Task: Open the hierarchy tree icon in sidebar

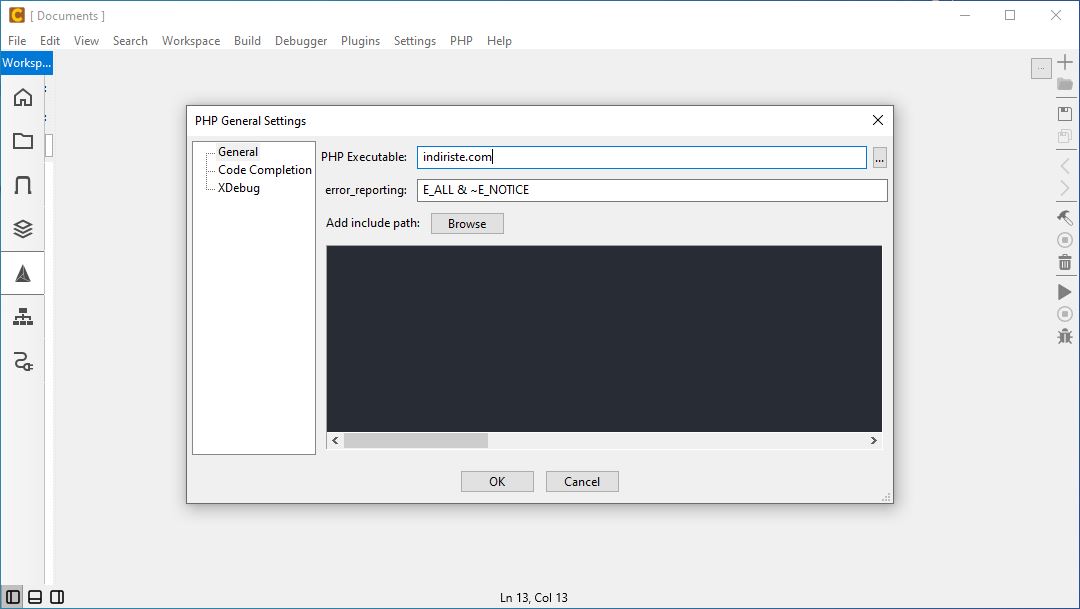Action: [23, 317]
